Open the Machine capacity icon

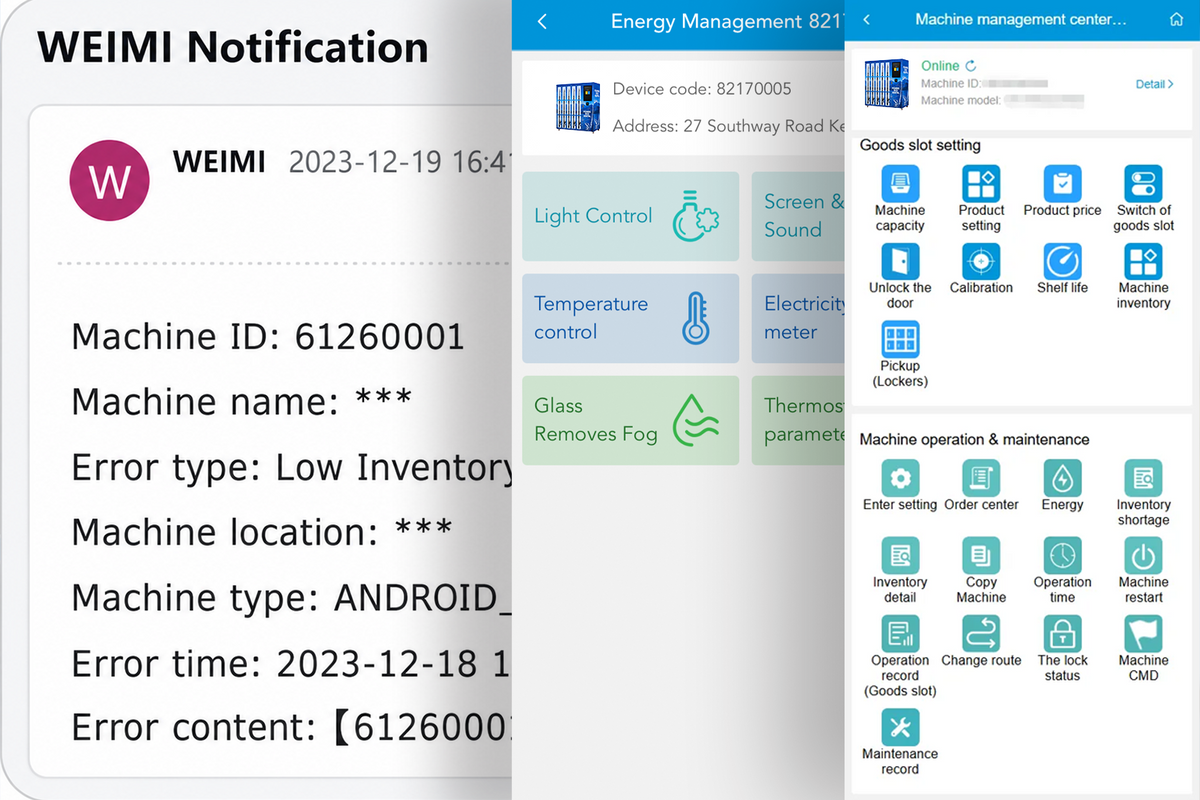coord(900,184)
